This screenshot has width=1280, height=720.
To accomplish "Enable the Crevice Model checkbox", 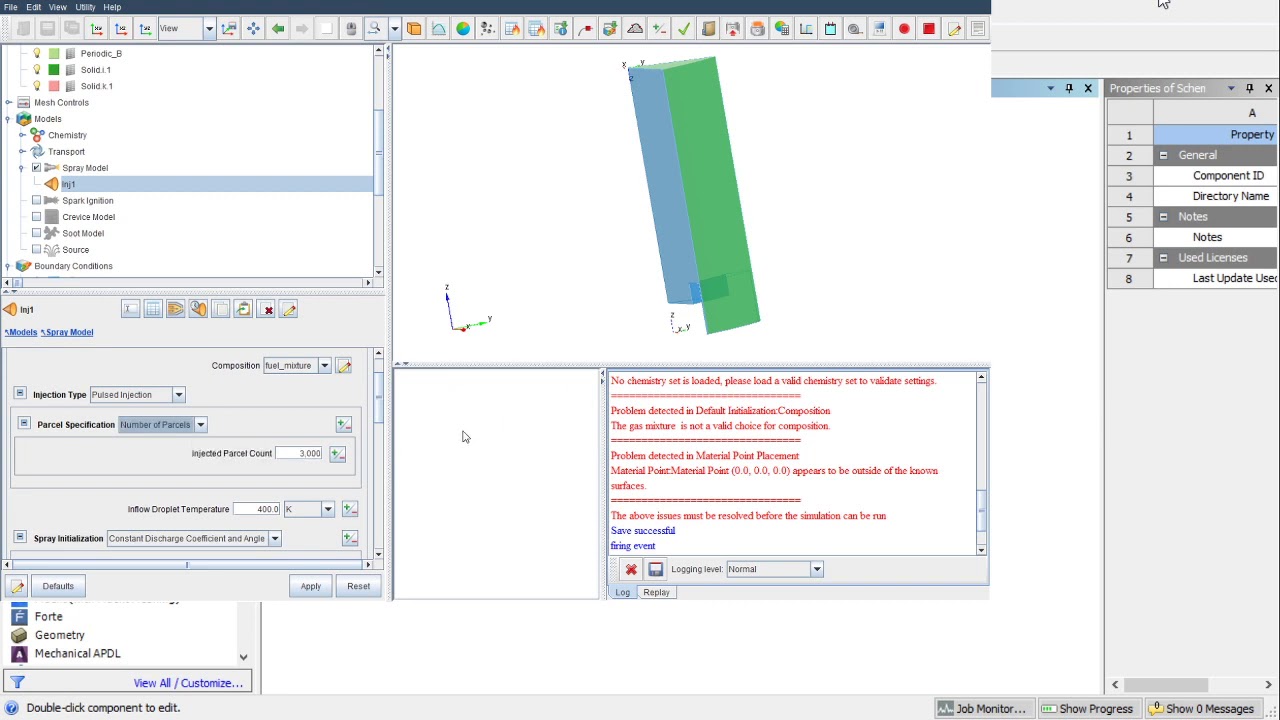I will [x=37, y=217].
